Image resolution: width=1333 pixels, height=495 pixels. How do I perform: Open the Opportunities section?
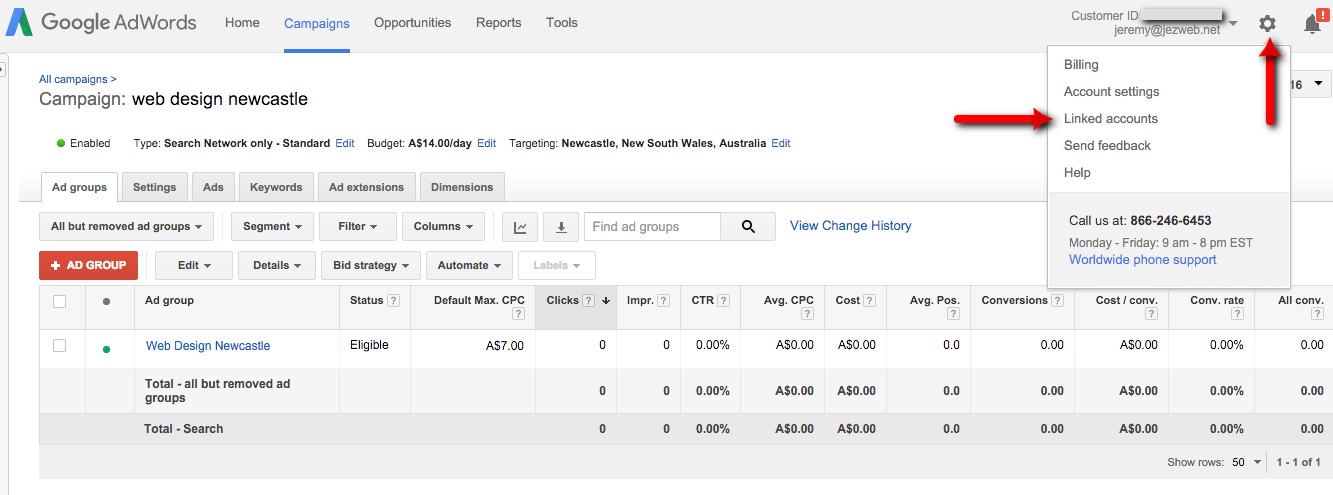click(413, 23)
